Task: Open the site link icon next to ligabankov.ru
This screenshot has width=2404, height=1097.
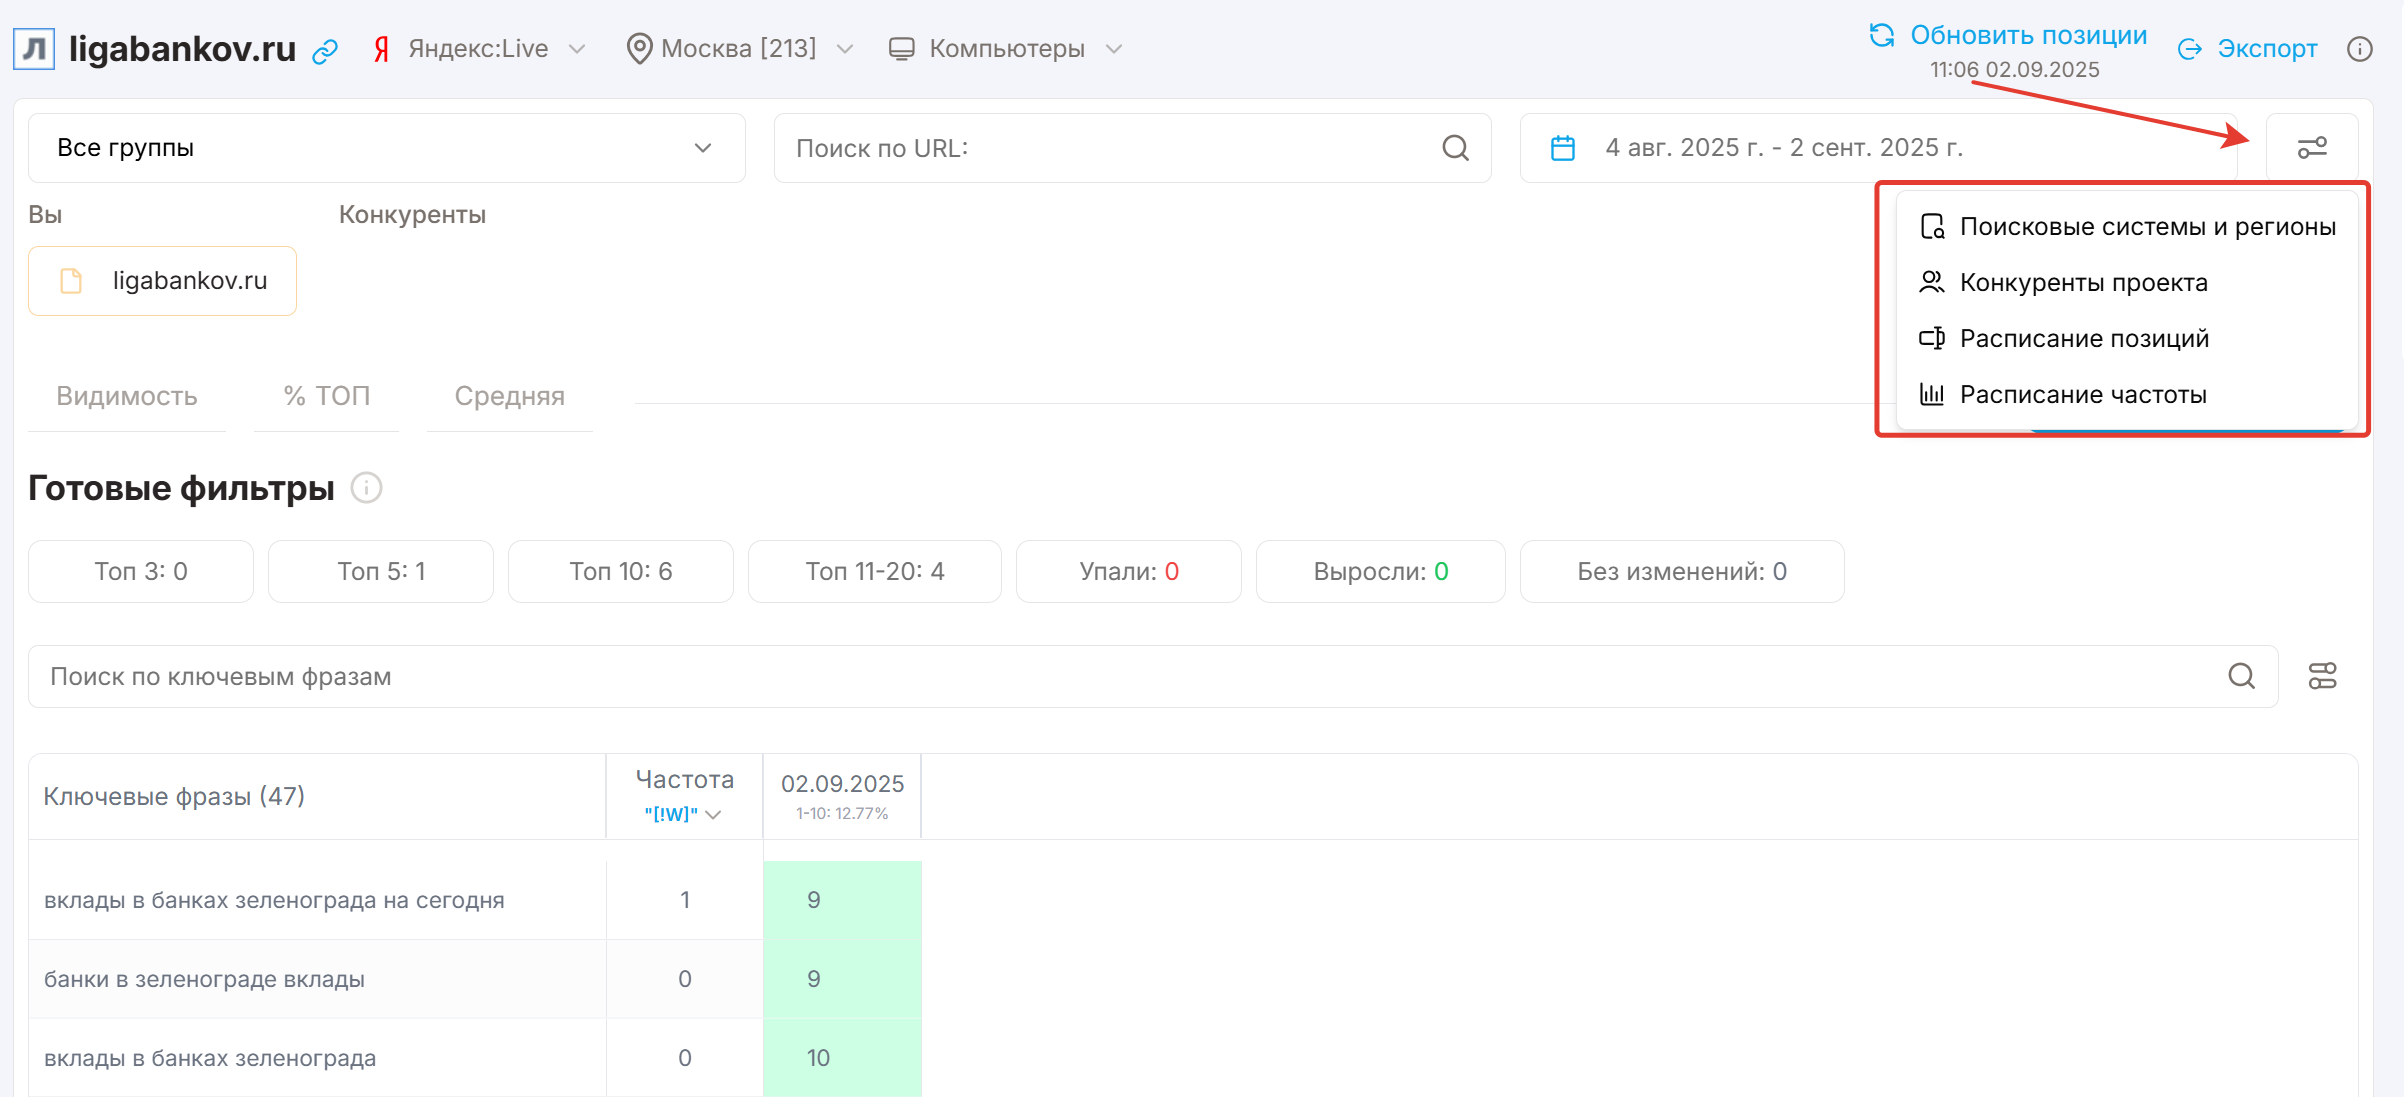Action: tap(325, 51)
